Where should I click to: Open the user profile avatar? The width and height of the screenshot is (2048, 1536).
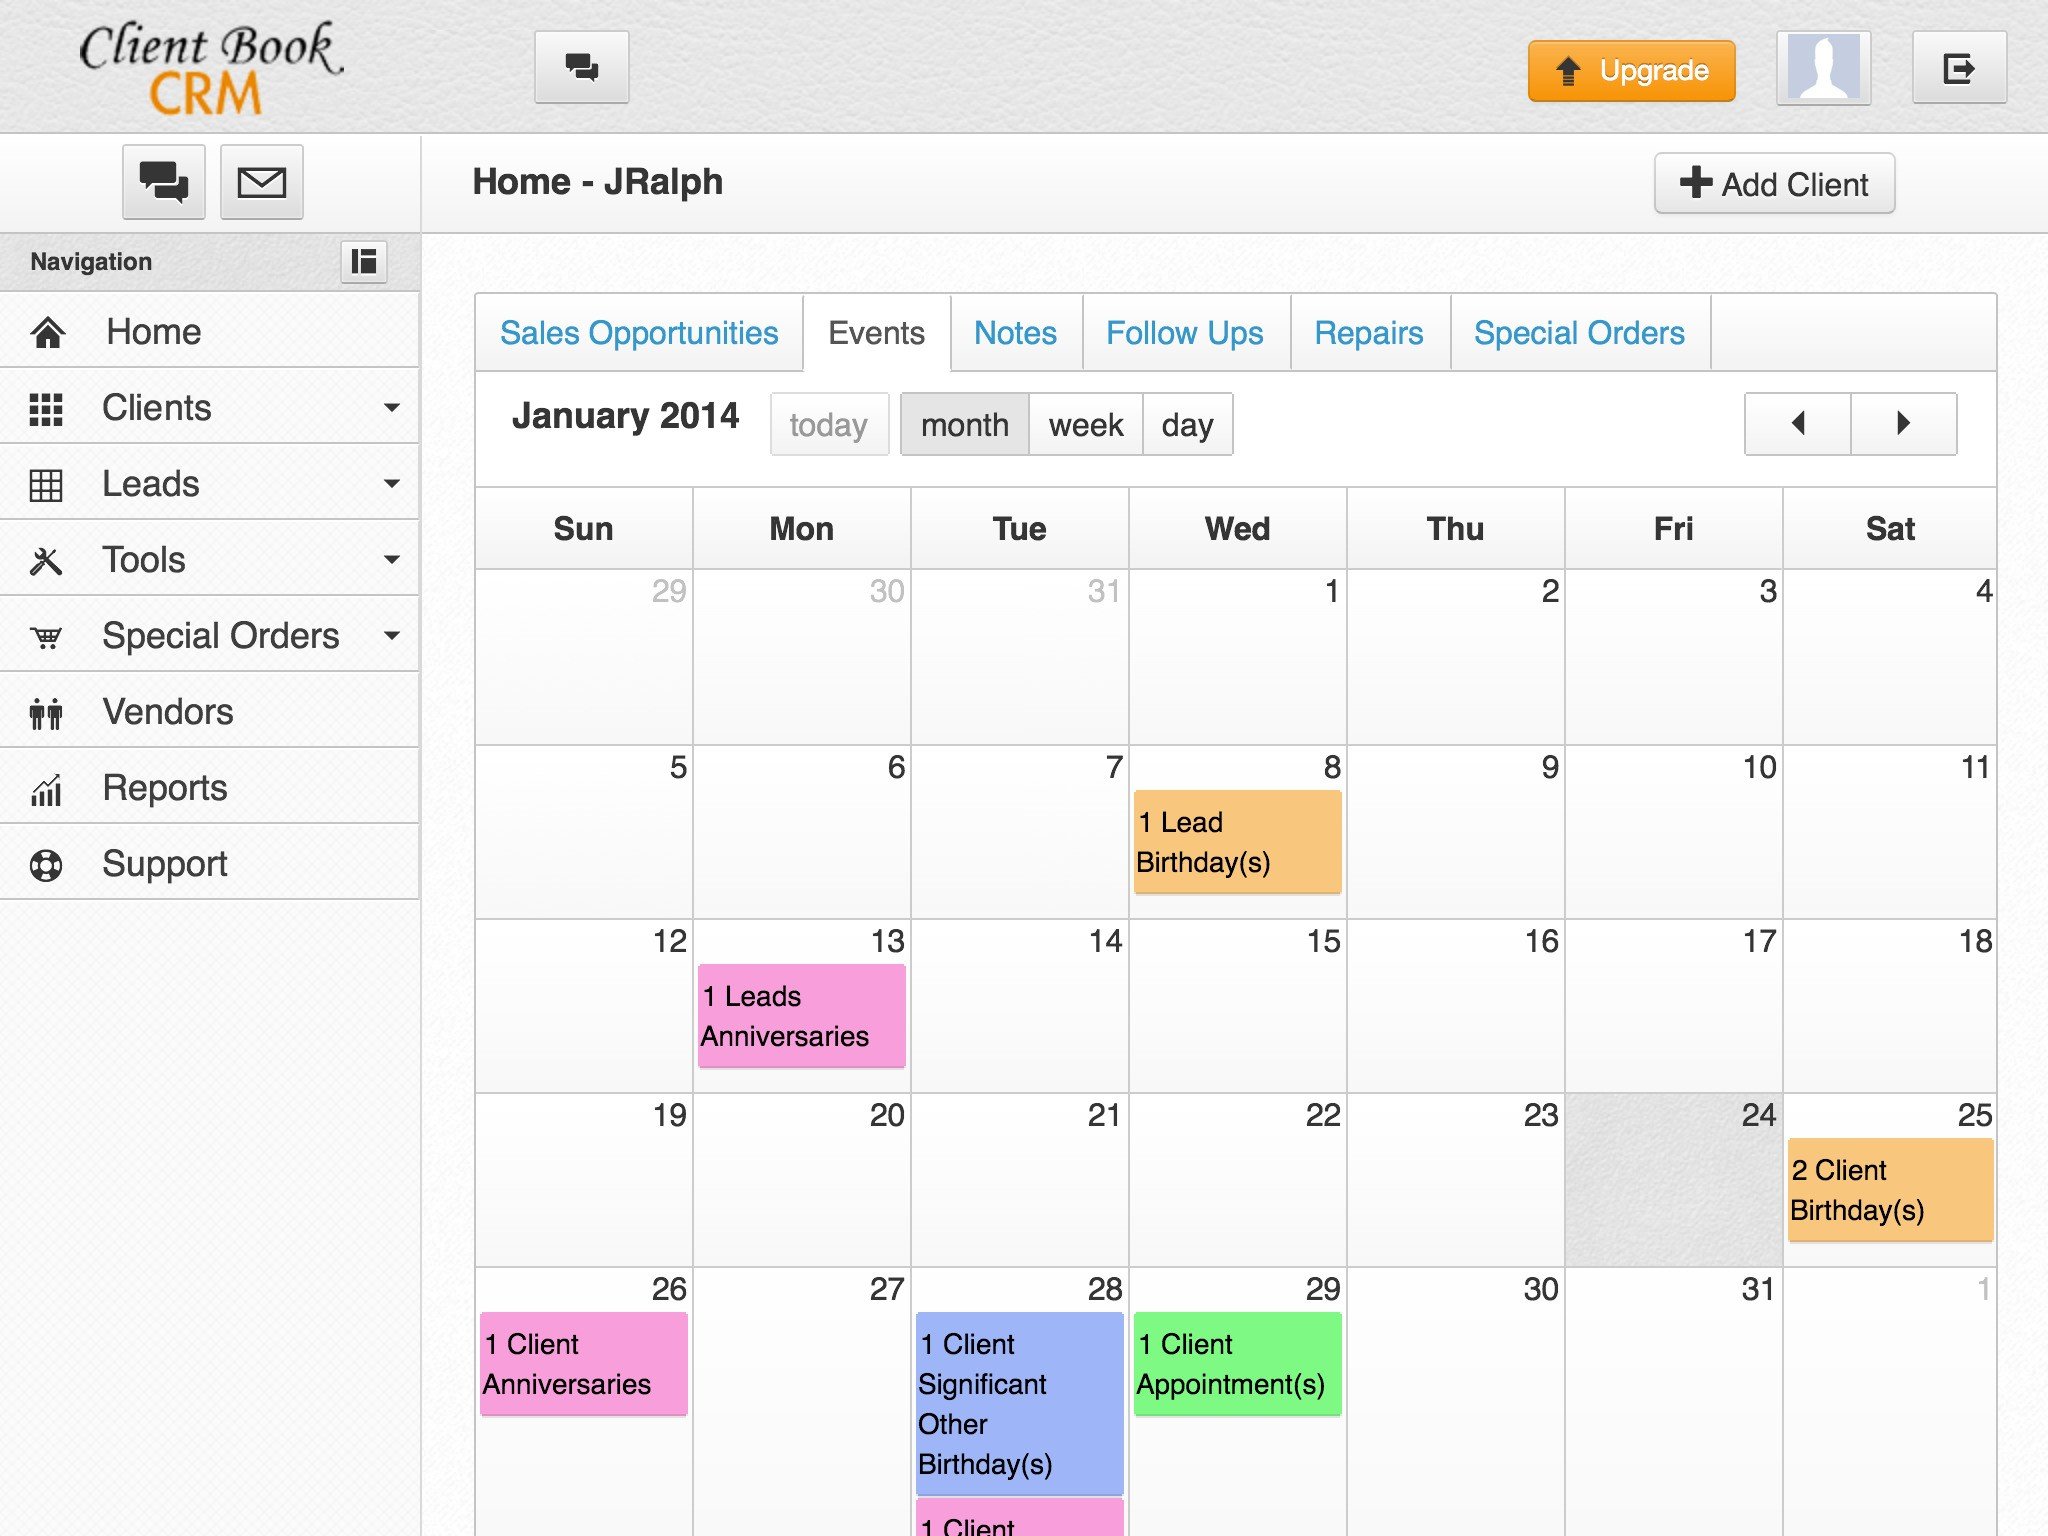(1823, 67)
